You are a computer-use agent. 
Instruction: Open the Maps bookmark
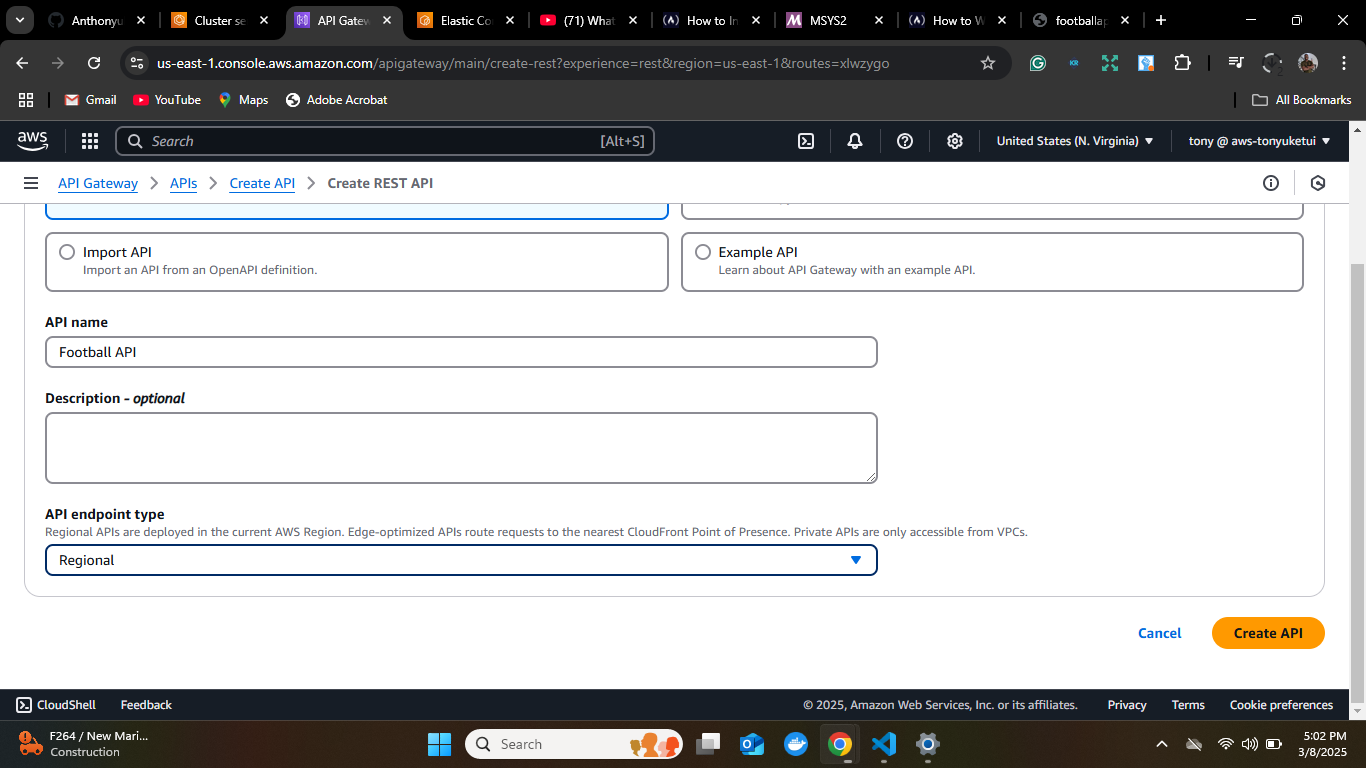pyautogui.click(x=243, y=100)
